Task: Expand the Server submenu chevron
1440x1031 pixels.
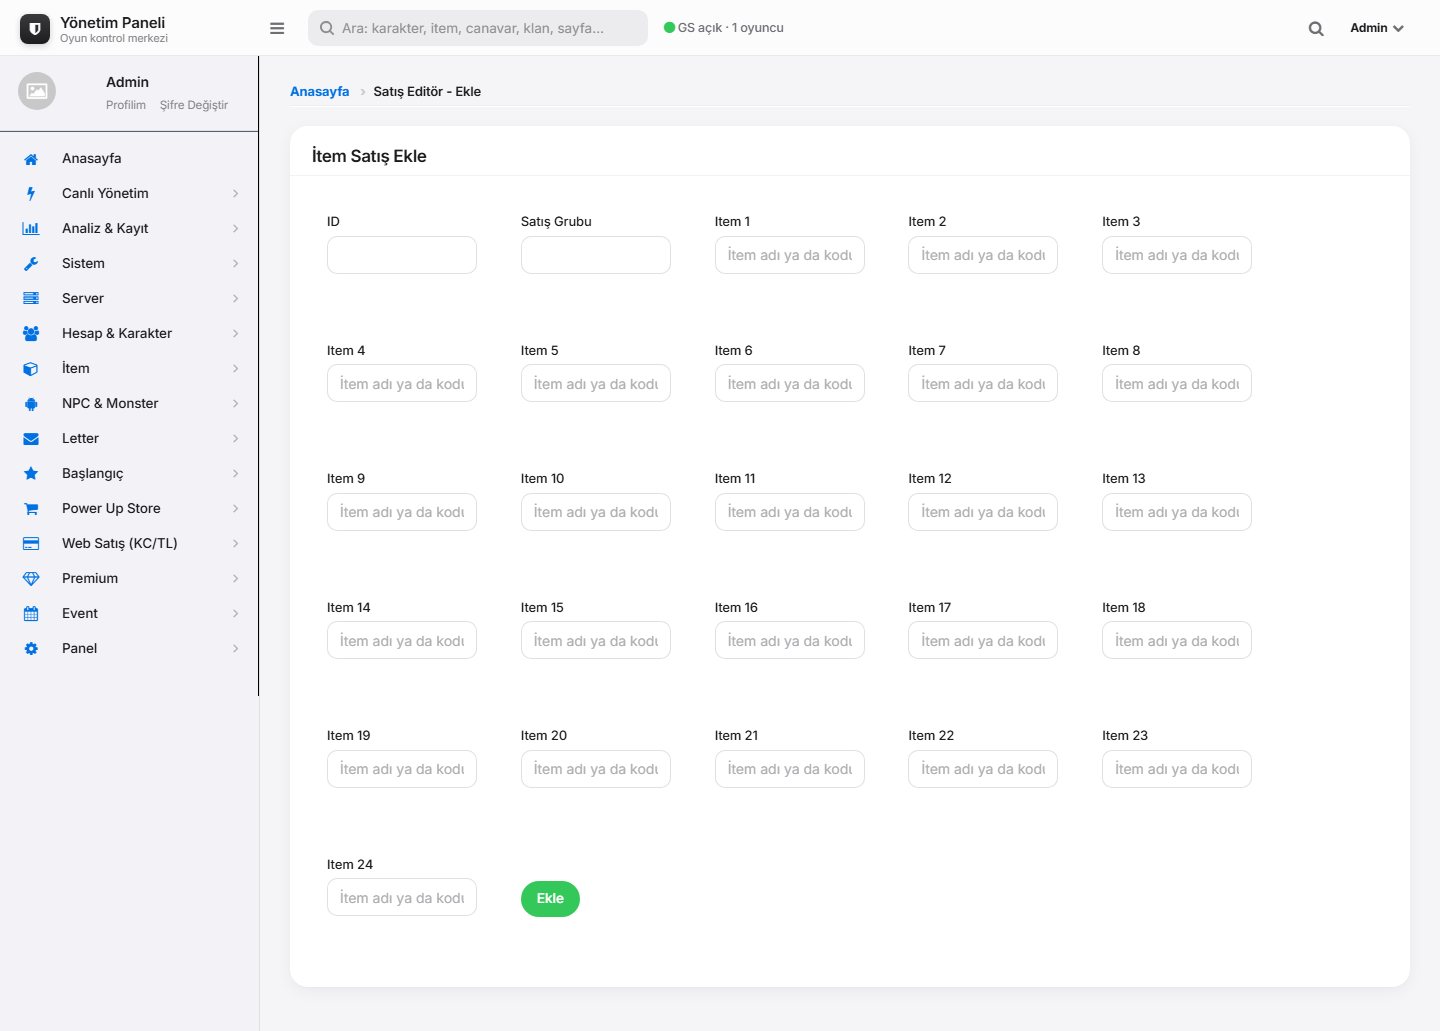Action: coord(236,299)
